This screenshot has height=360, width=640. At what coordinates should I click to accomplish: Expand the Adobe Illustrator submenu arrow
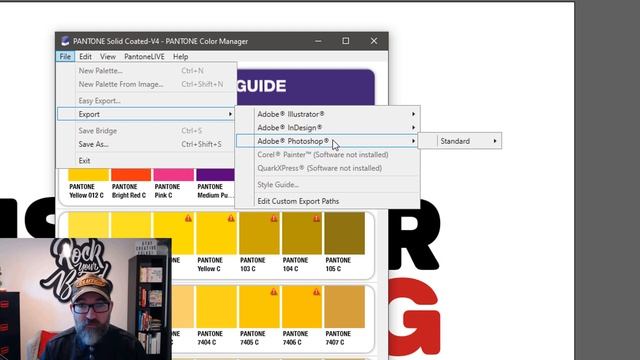tap(413, 114)
